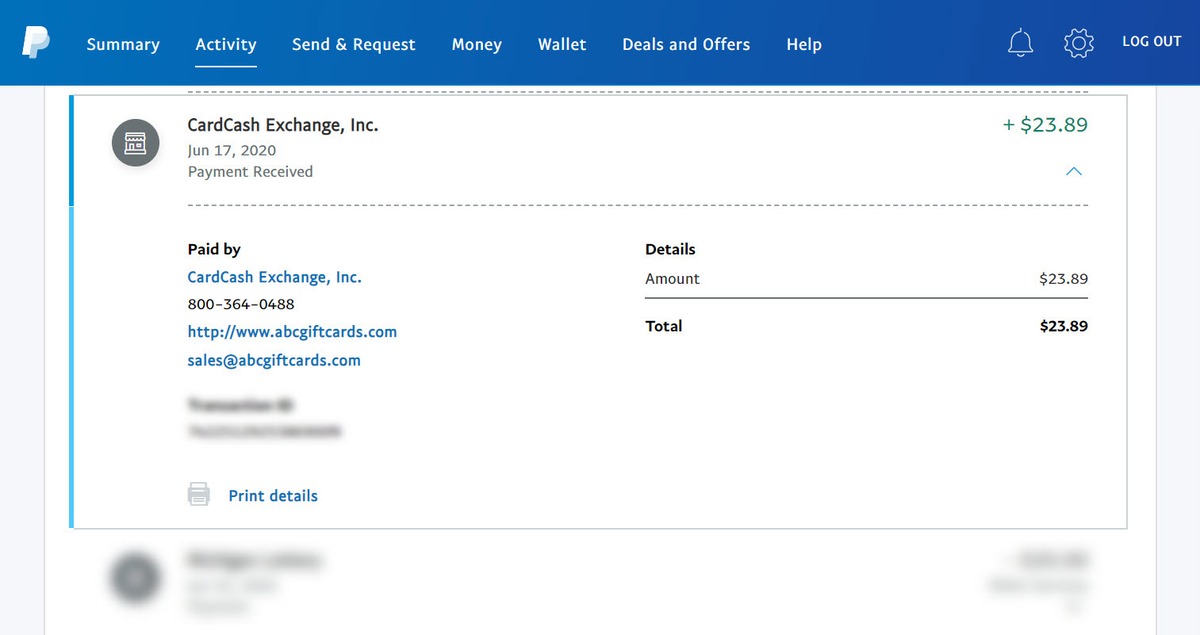Screen dimensions: 1200x635
Task: Open account settings gear icon
Action: (1078, 43)
